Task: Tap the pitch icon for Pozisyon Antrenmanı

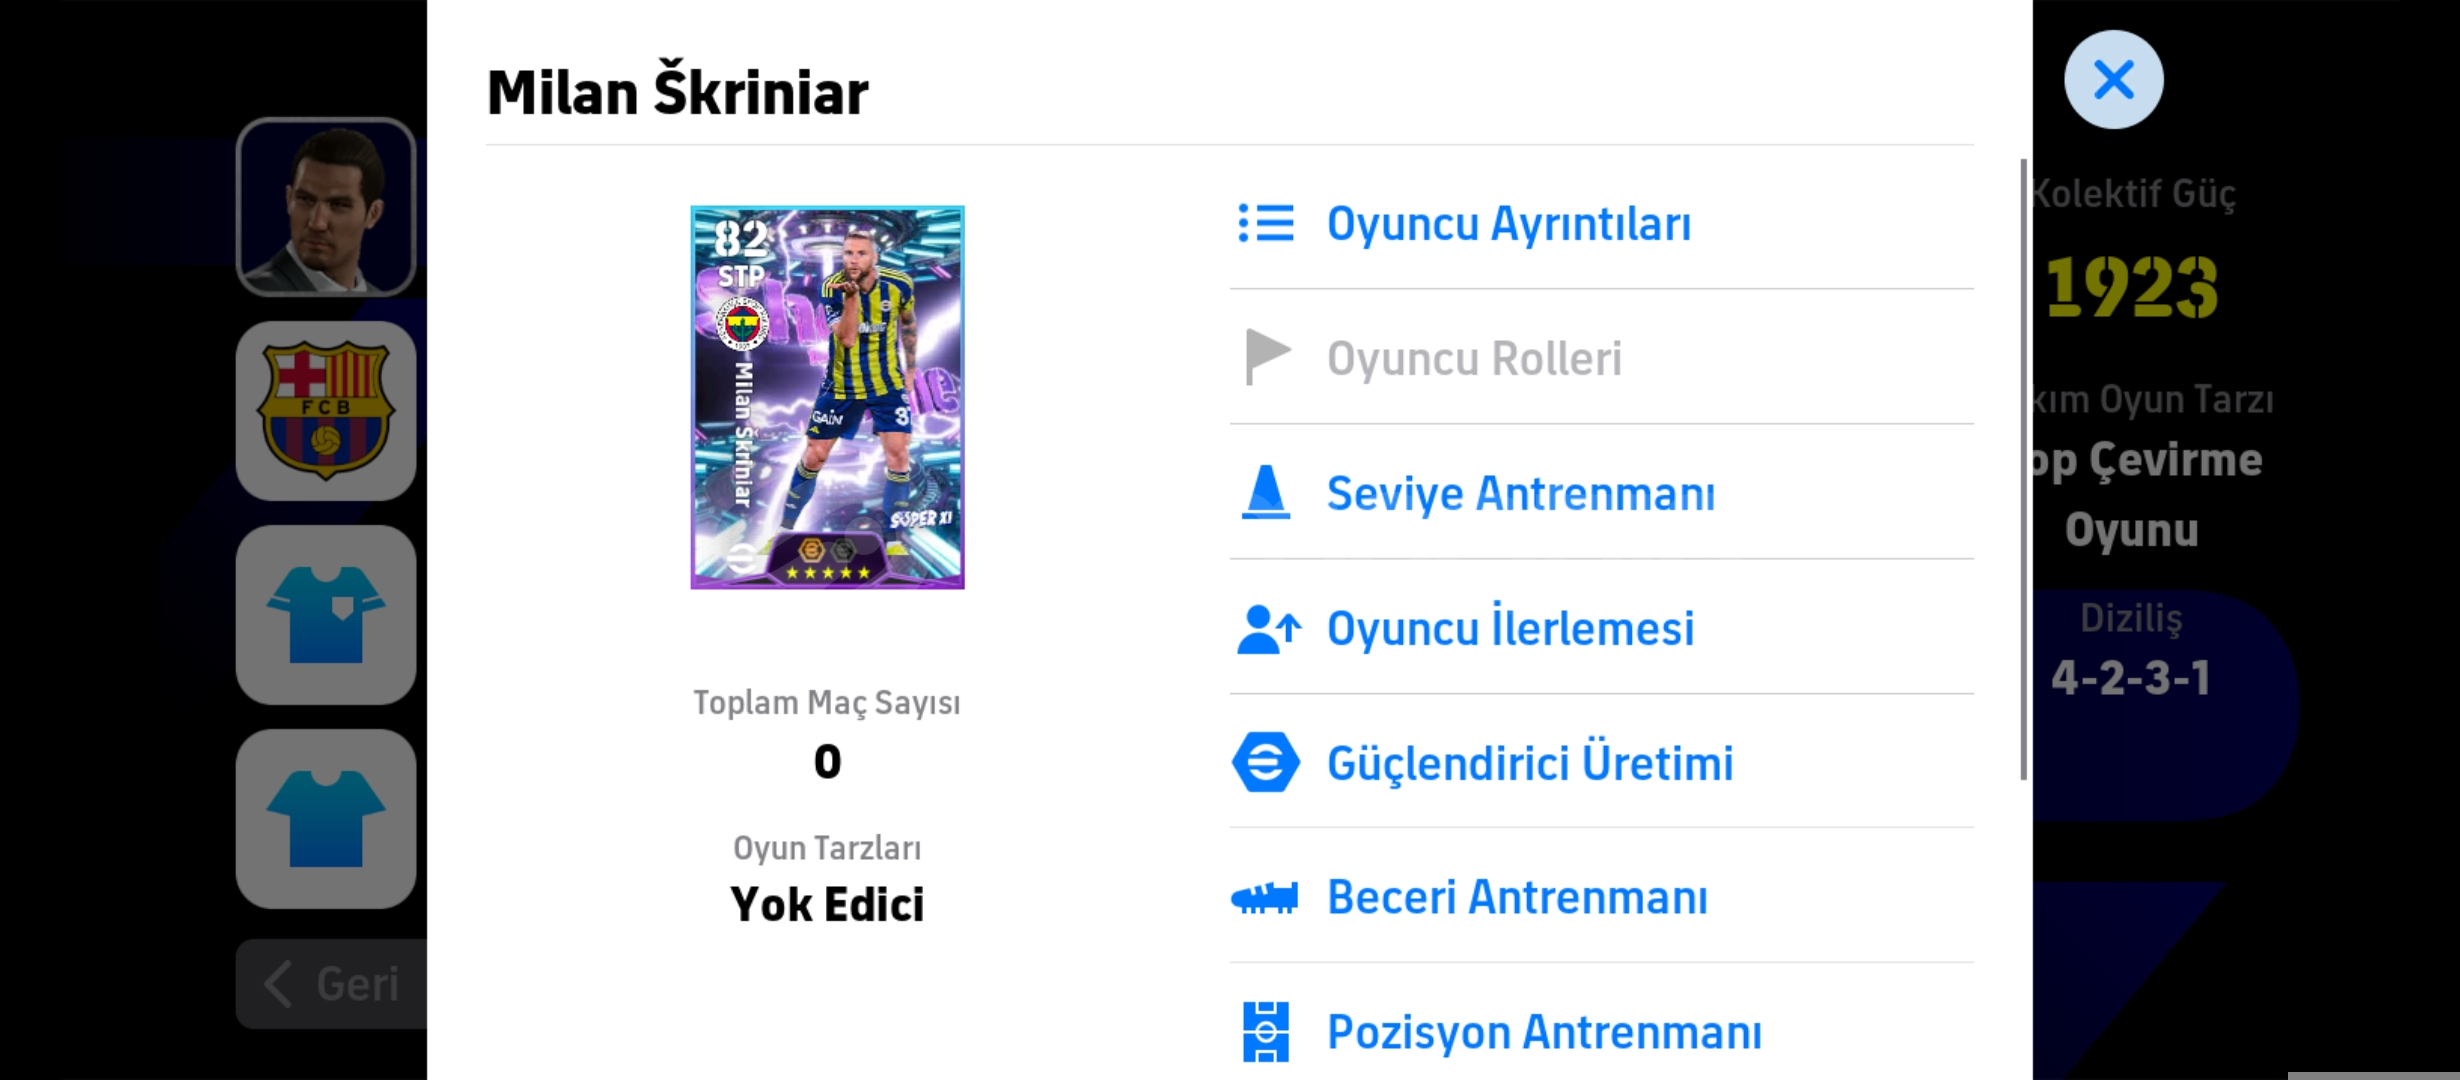Action: [x=1265, y=1031]
